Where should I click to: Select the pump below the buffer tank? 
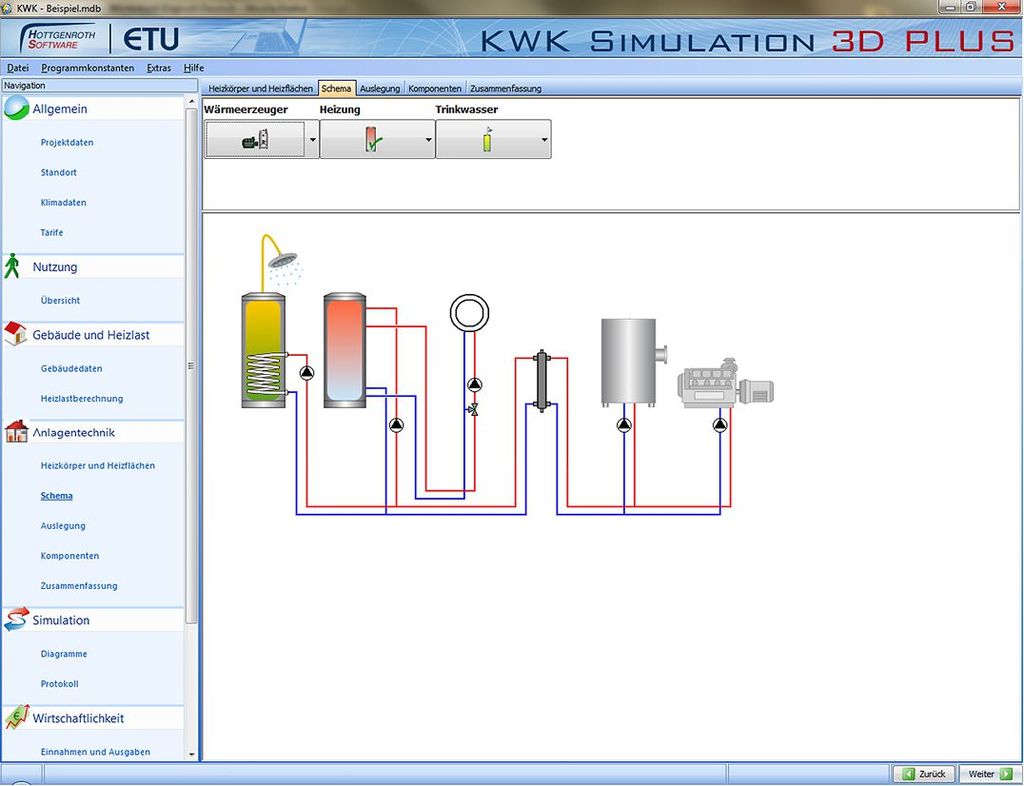396,425
